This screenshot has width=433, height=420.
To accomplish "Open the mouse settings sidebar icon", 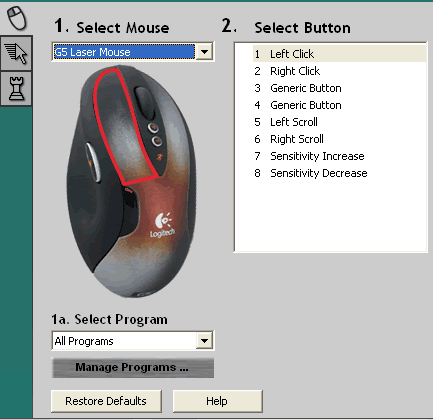I will pyautogui.click(x=17, y=18).
